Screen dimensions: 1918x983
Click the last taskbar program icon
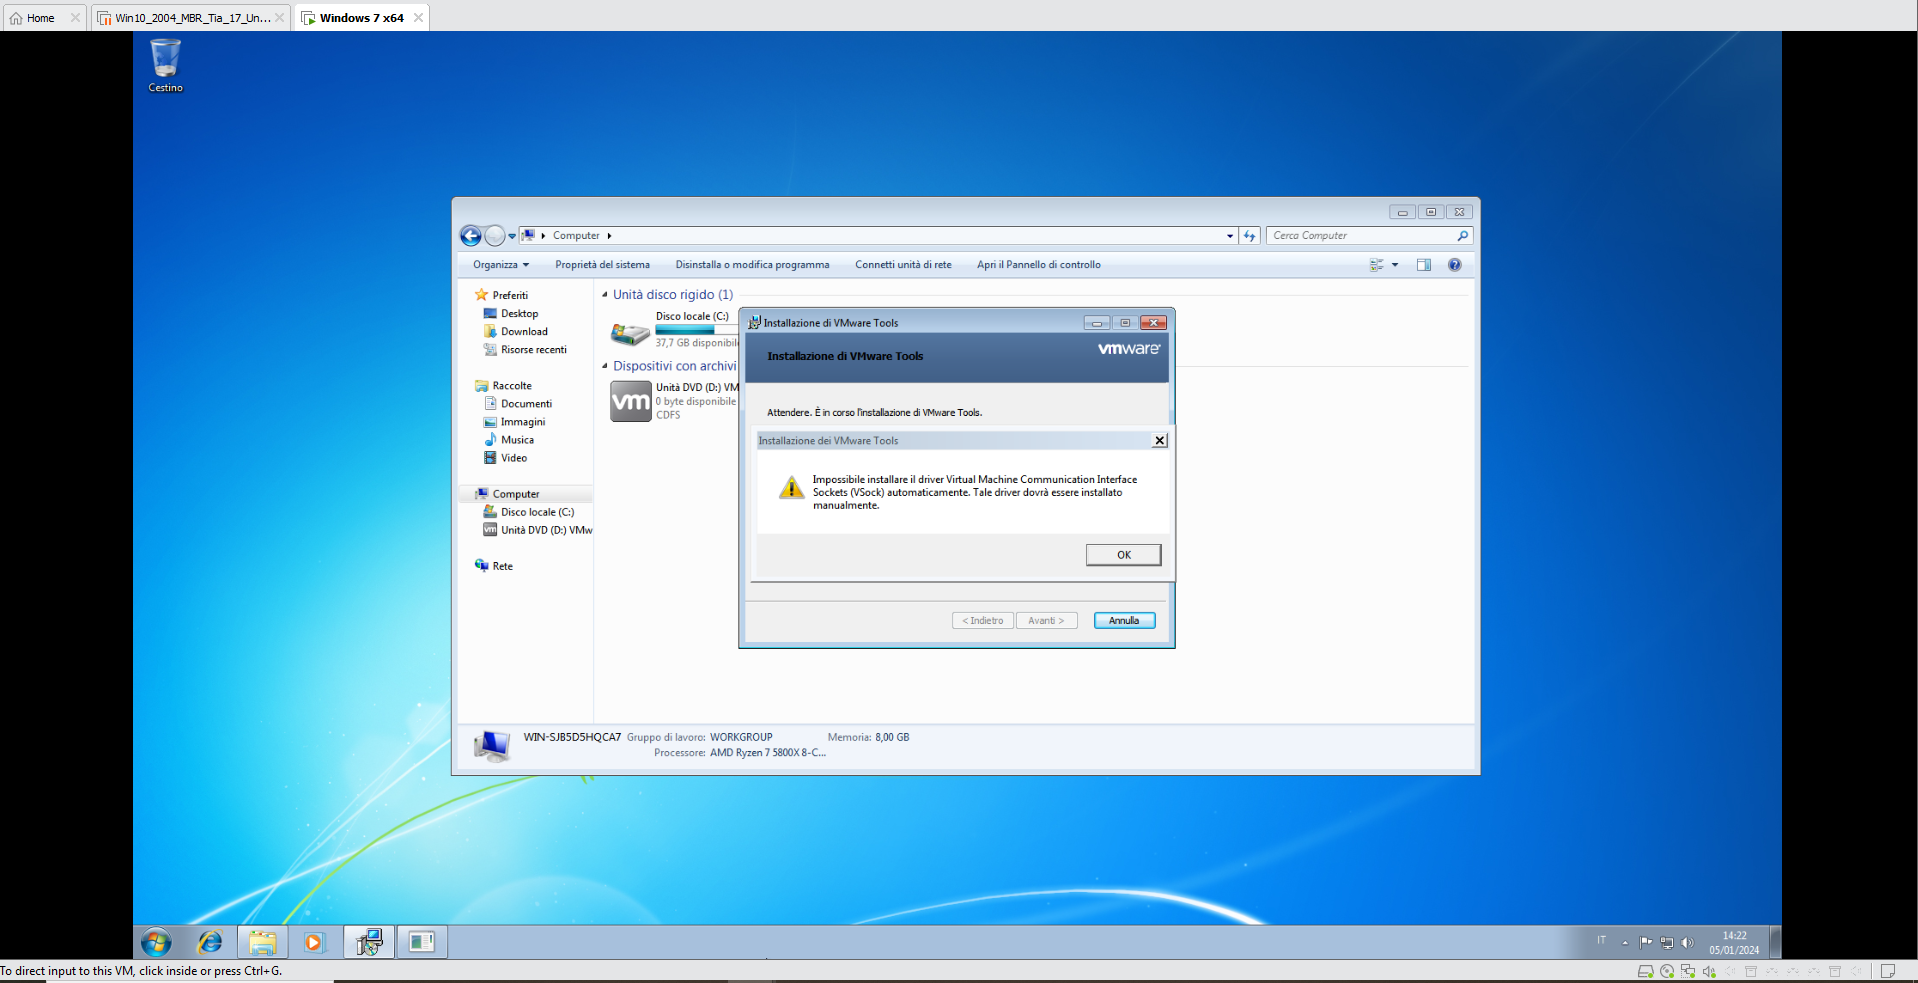[422, 942]
